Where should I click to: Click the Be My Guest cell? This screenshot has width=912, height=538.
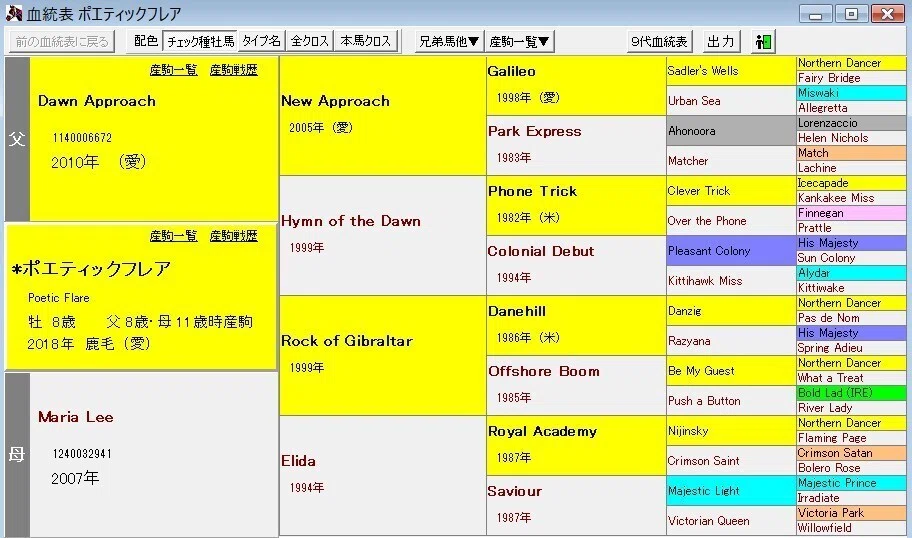click(731, 370)
